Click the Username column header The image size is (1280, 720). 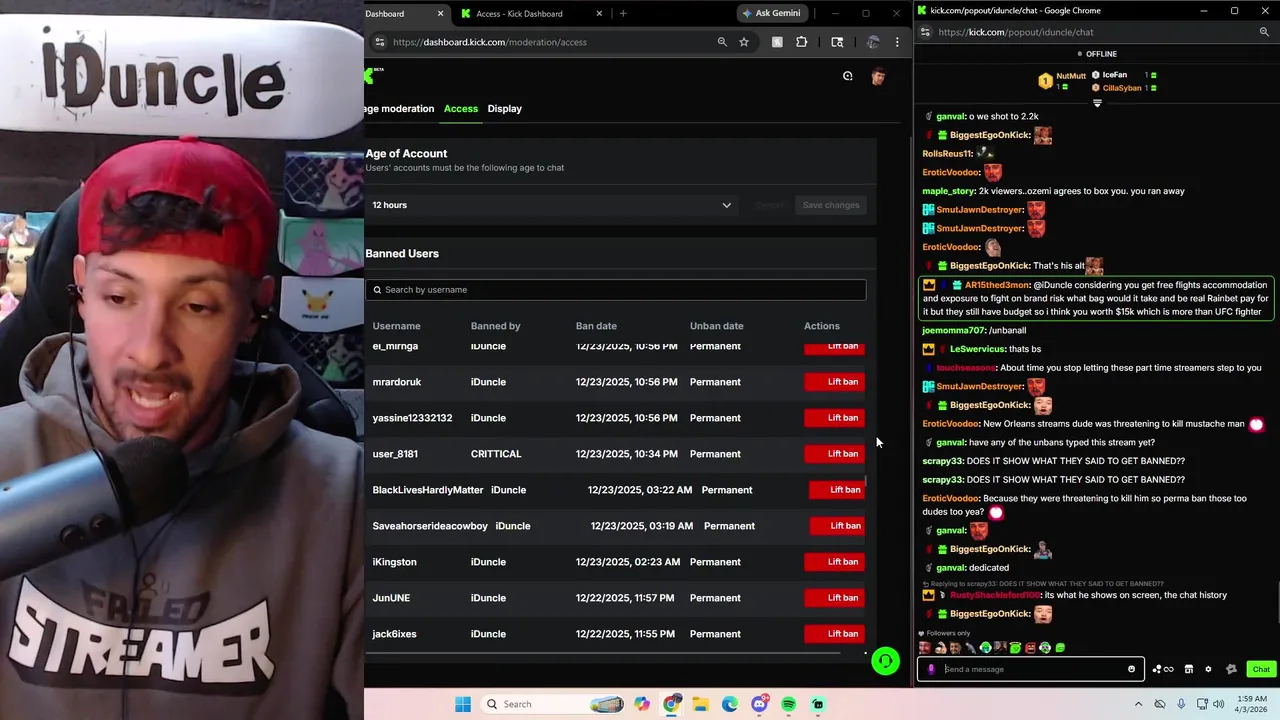pyautogui.click(x=397, y=326)
